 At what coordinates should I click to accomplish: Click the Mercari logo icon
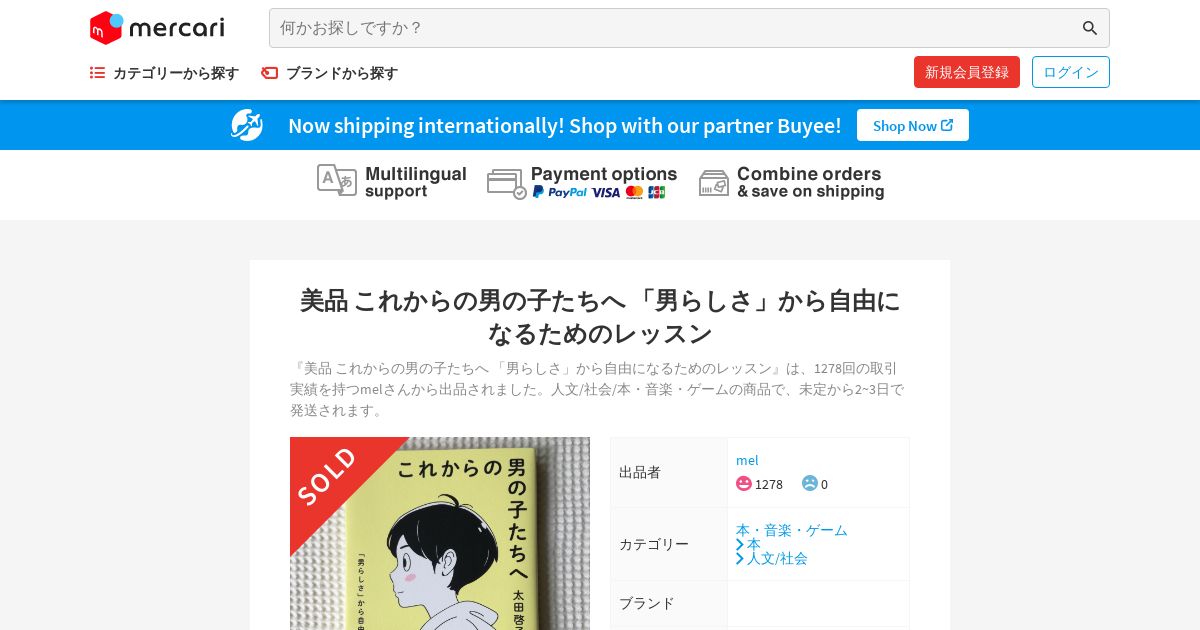pyautogui.click(x=106, y=28)
